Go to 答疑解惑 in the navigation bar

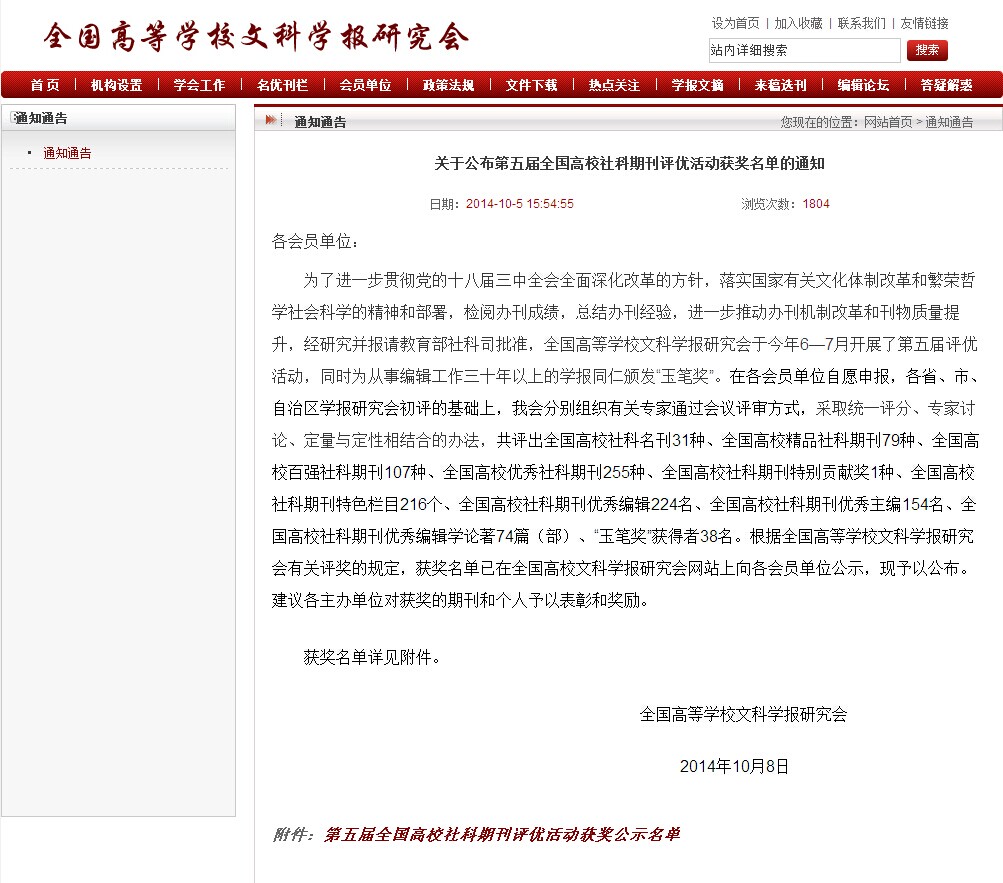point(946,85)
